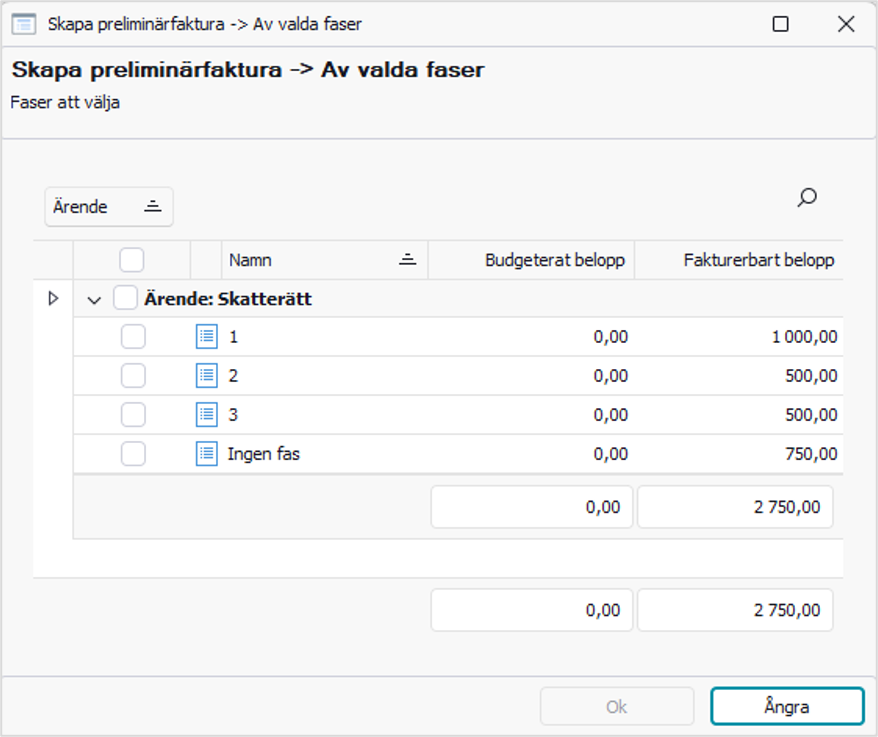Click the 1 000,00 invoiceable amount
This screenshot has width=878, height=737.
tap(804, 337)
